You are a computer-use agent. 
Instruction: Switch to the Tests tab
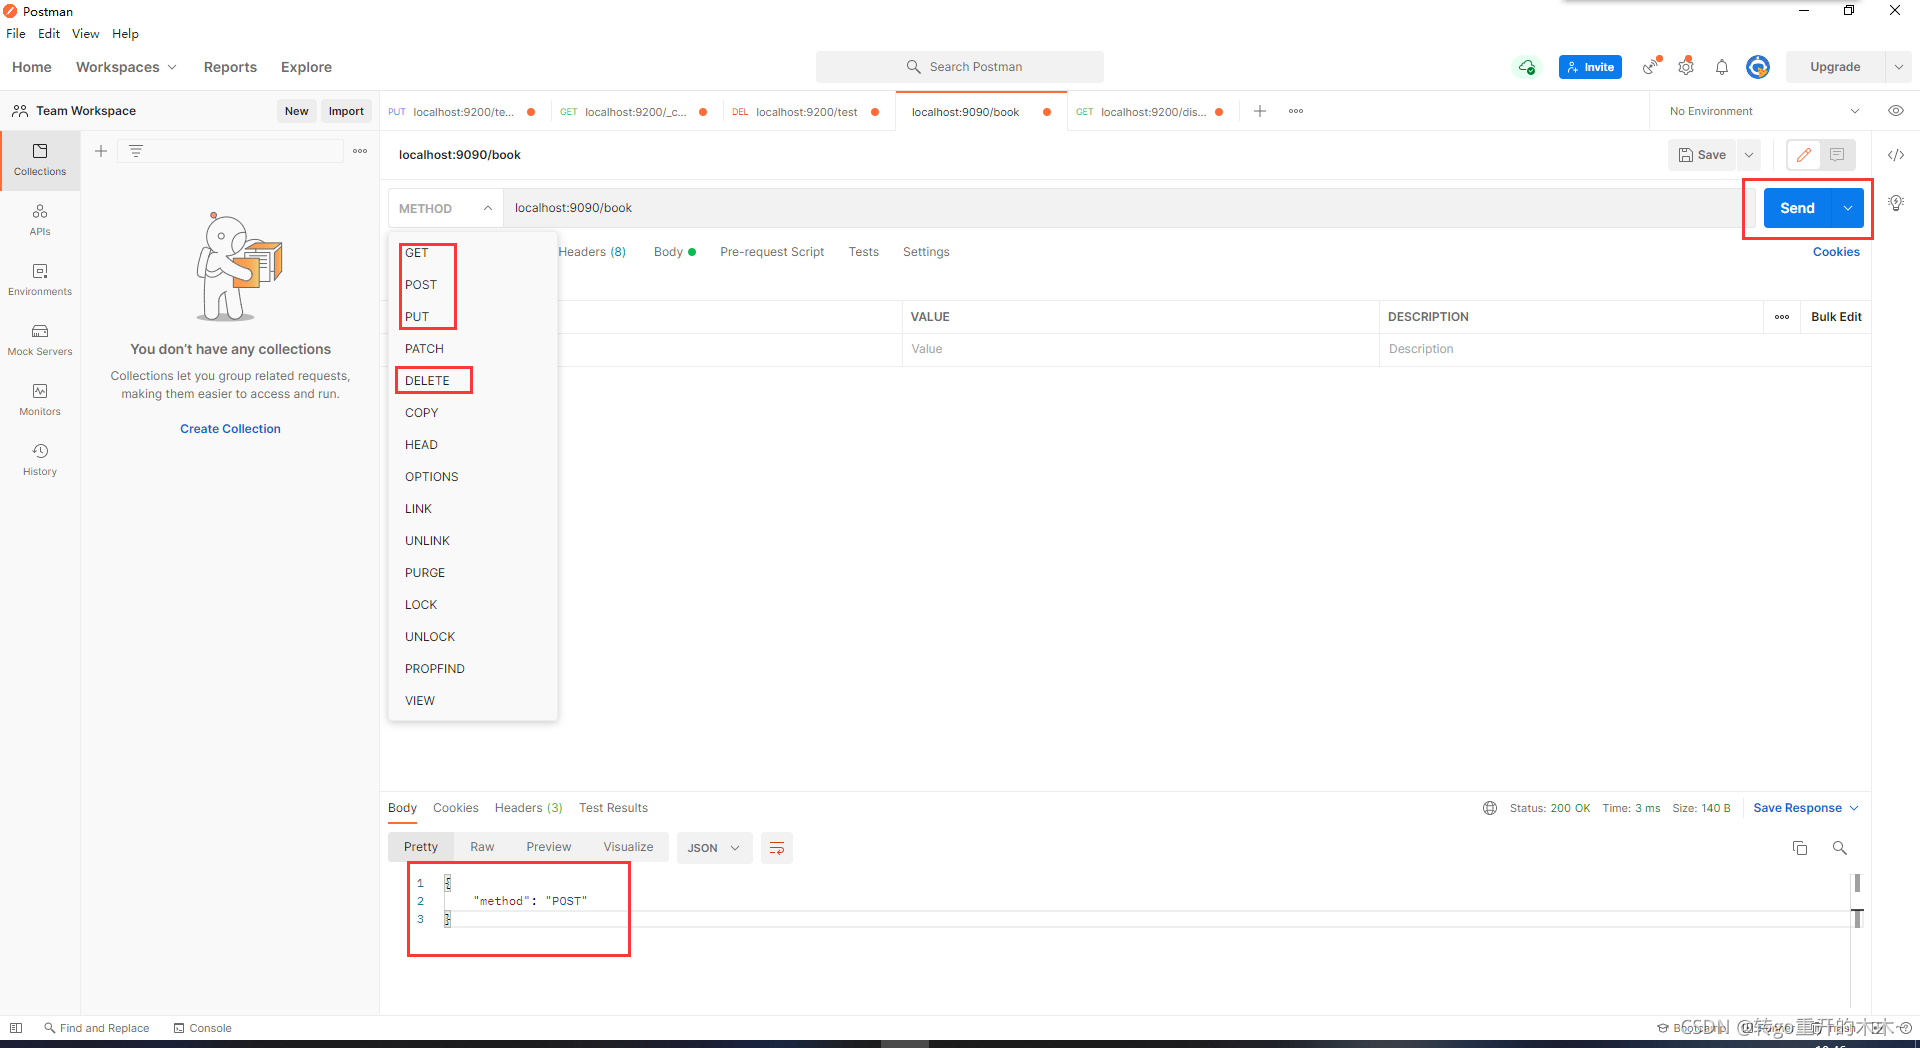pos(863,252)
